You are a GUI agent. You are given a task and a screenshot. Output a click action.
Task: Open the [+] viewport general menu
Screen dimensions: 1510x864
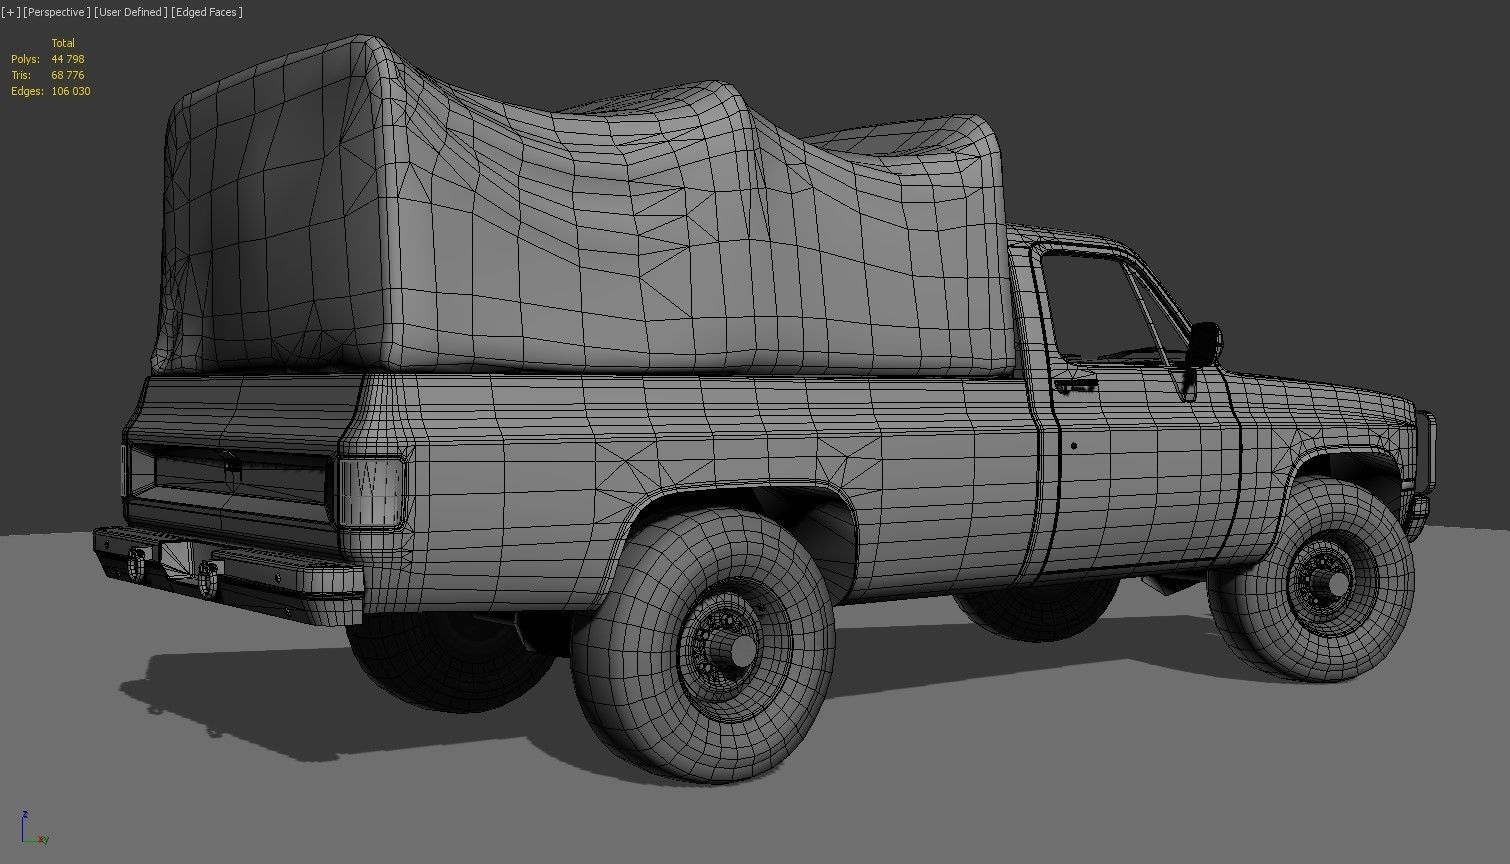[x=10, y=12]
